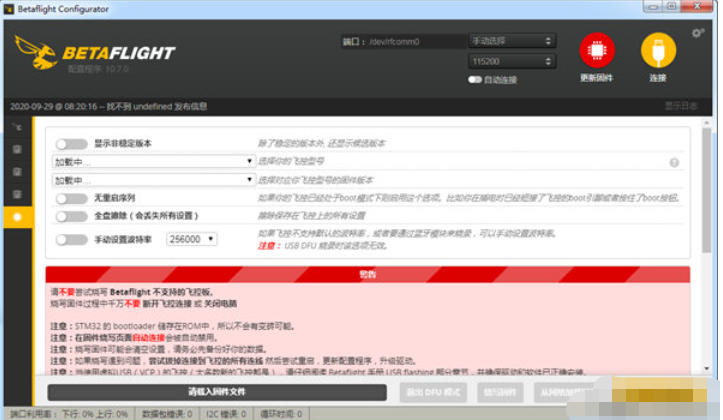Click the I2C 错误: 0 status entry
This screenshot has height=420, width=723.
pyautogui.click(x=226, y=414)
